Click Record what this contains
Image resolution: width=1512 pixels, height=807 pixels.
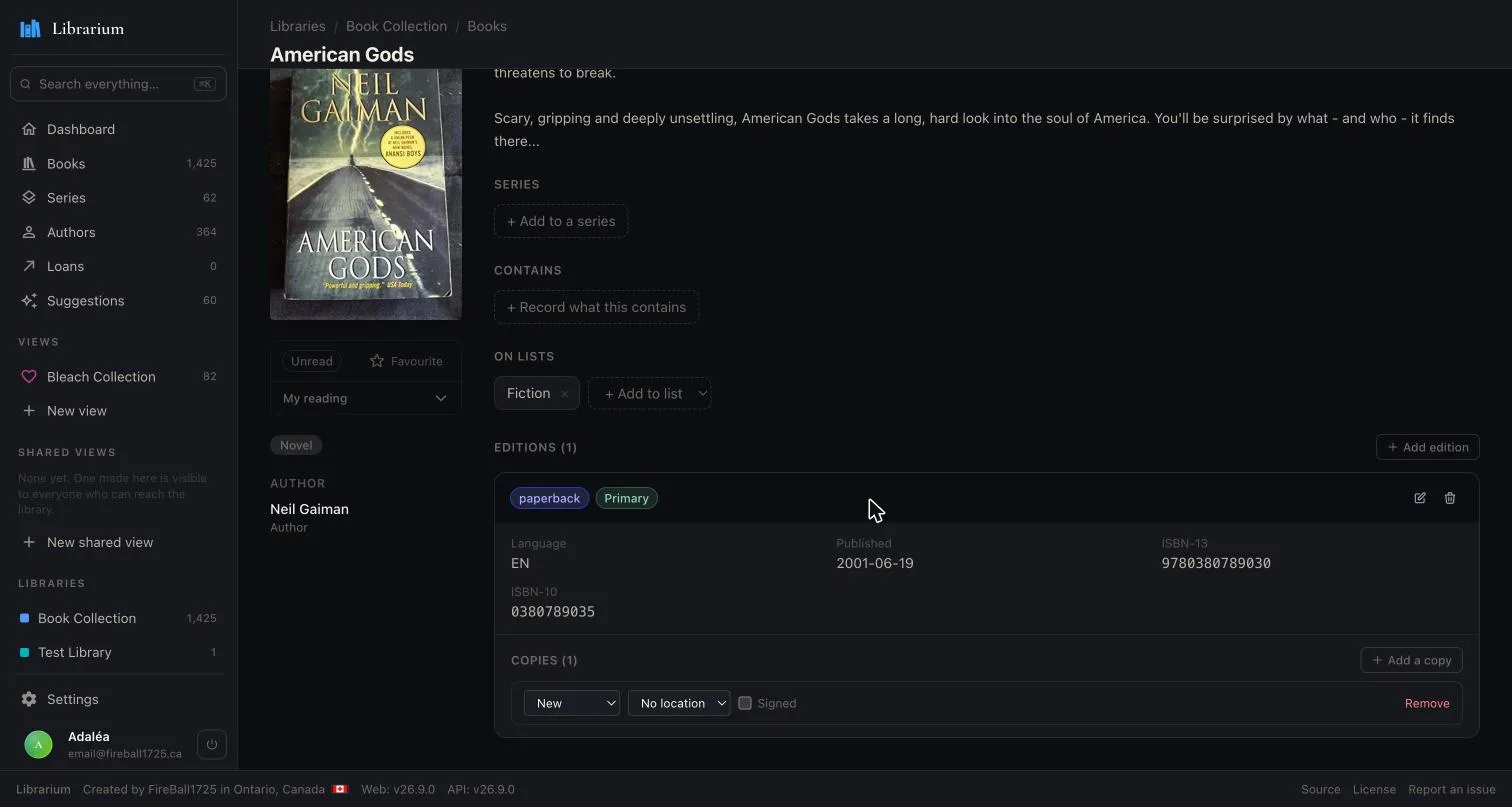click(596, 307)
